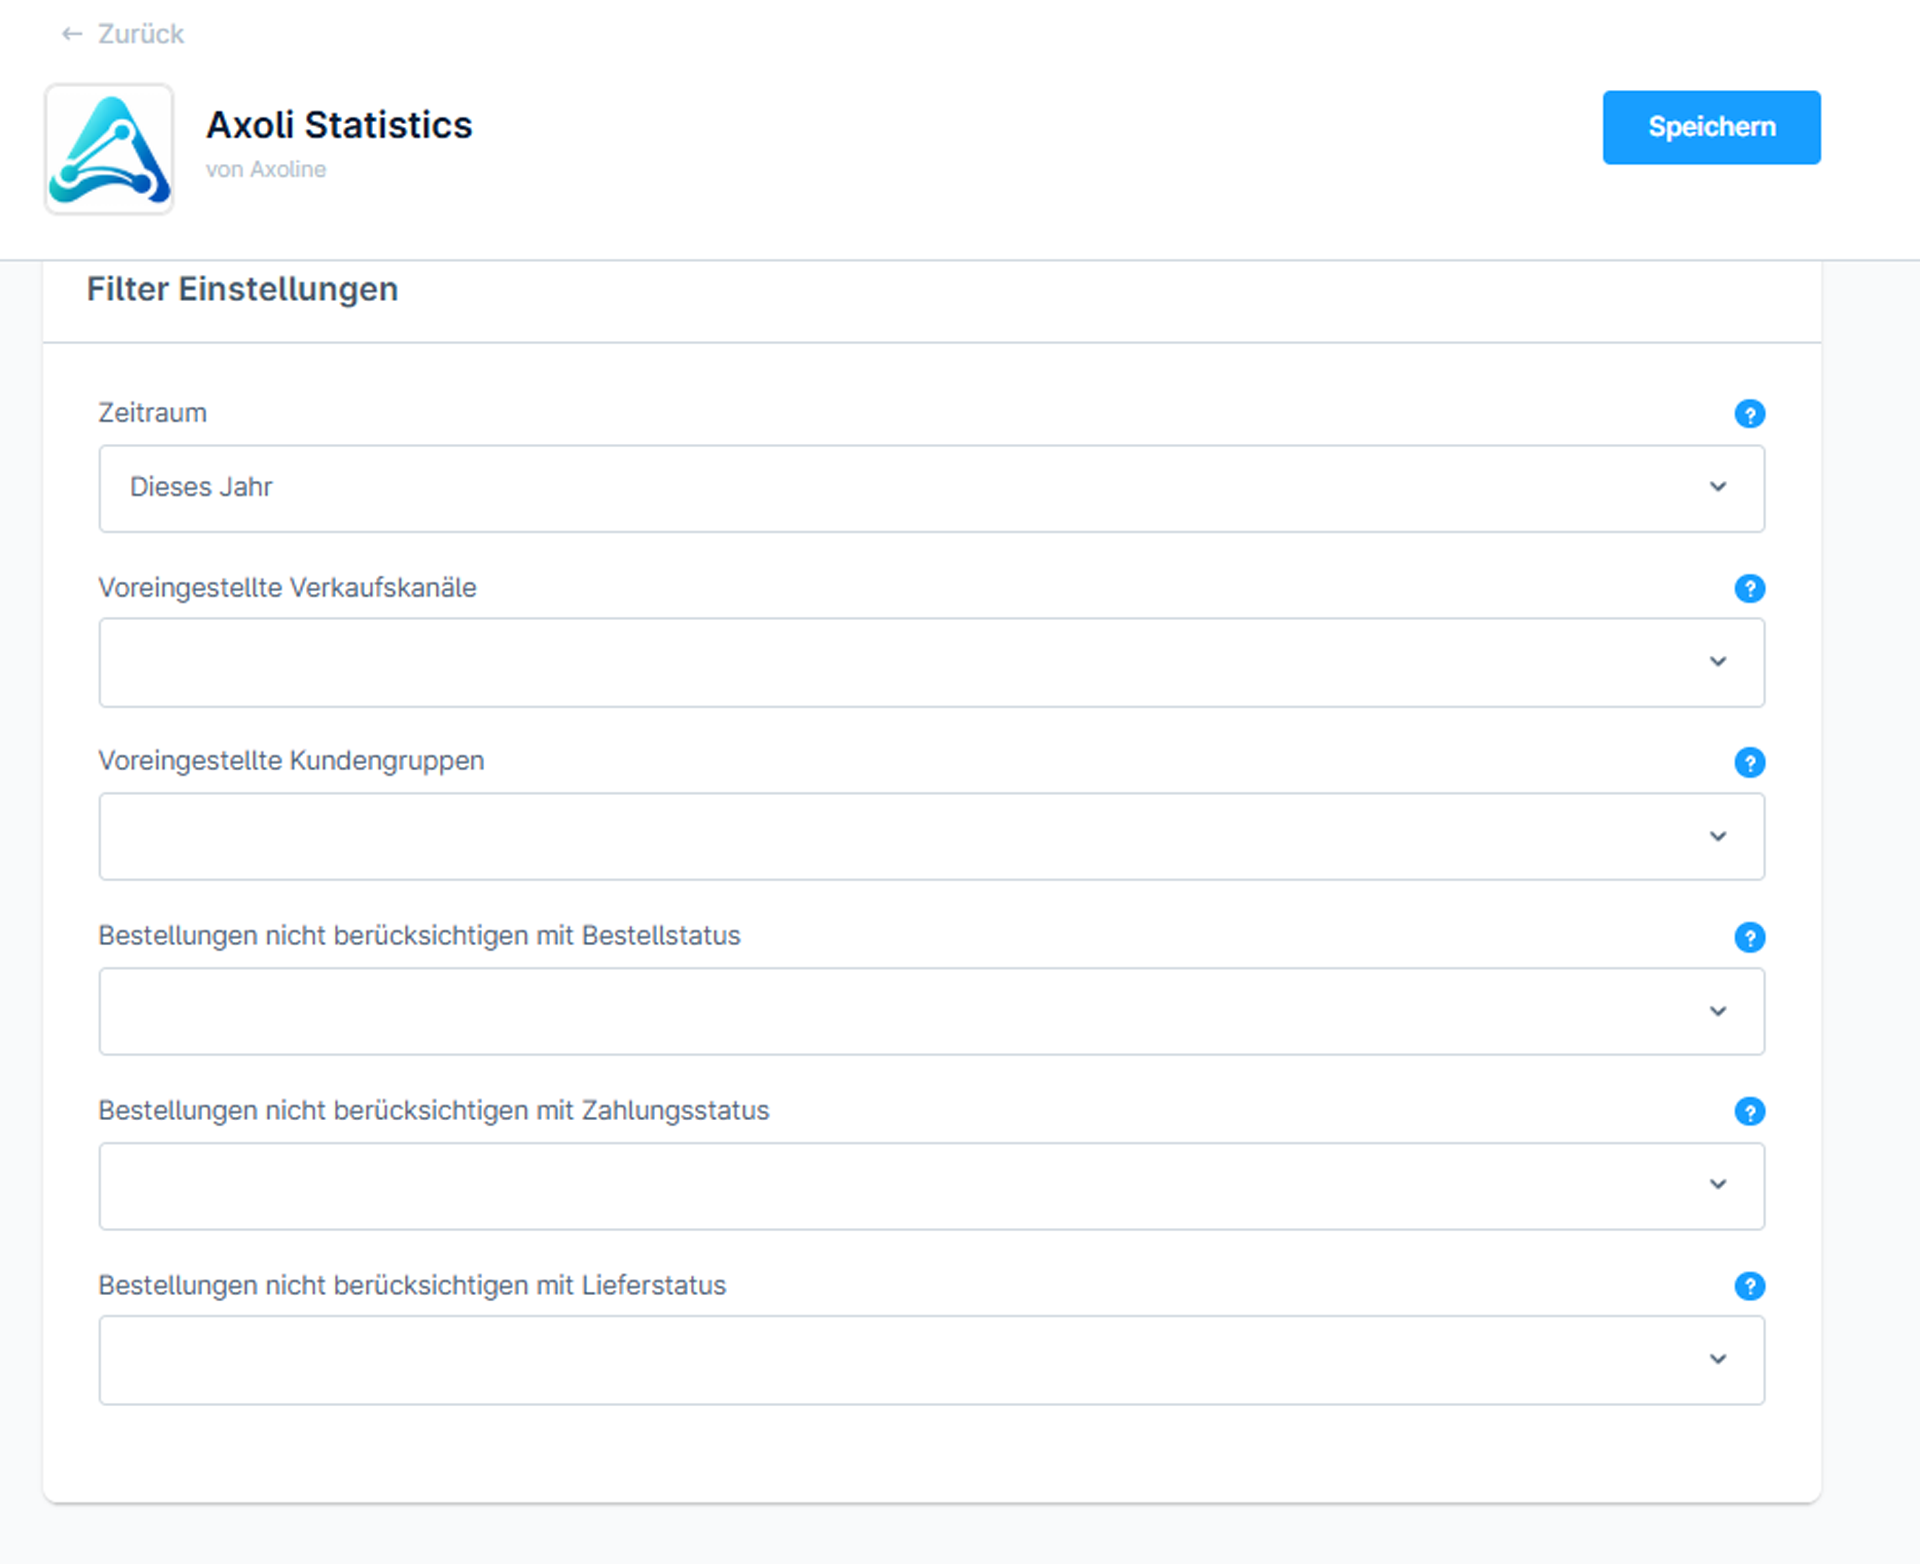Click the Speichern button
The height and width of the screenshot is (1564, 1920).
pos(1711,127)
